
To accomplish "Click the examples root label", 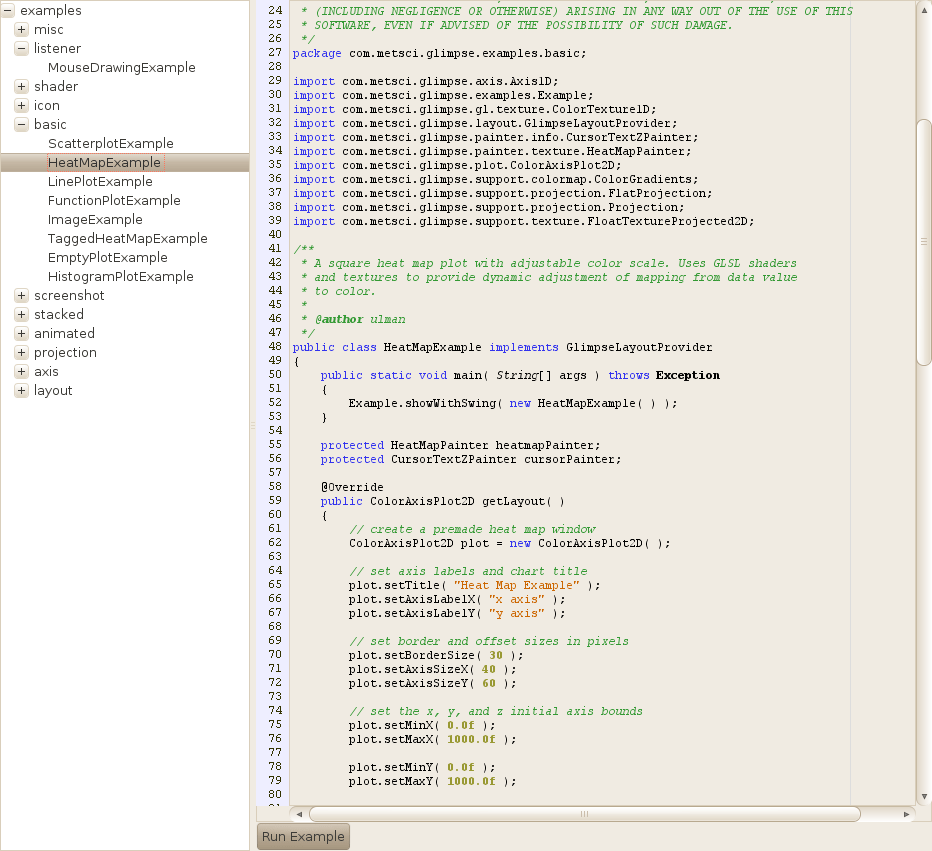I will (x=51, y=11).
